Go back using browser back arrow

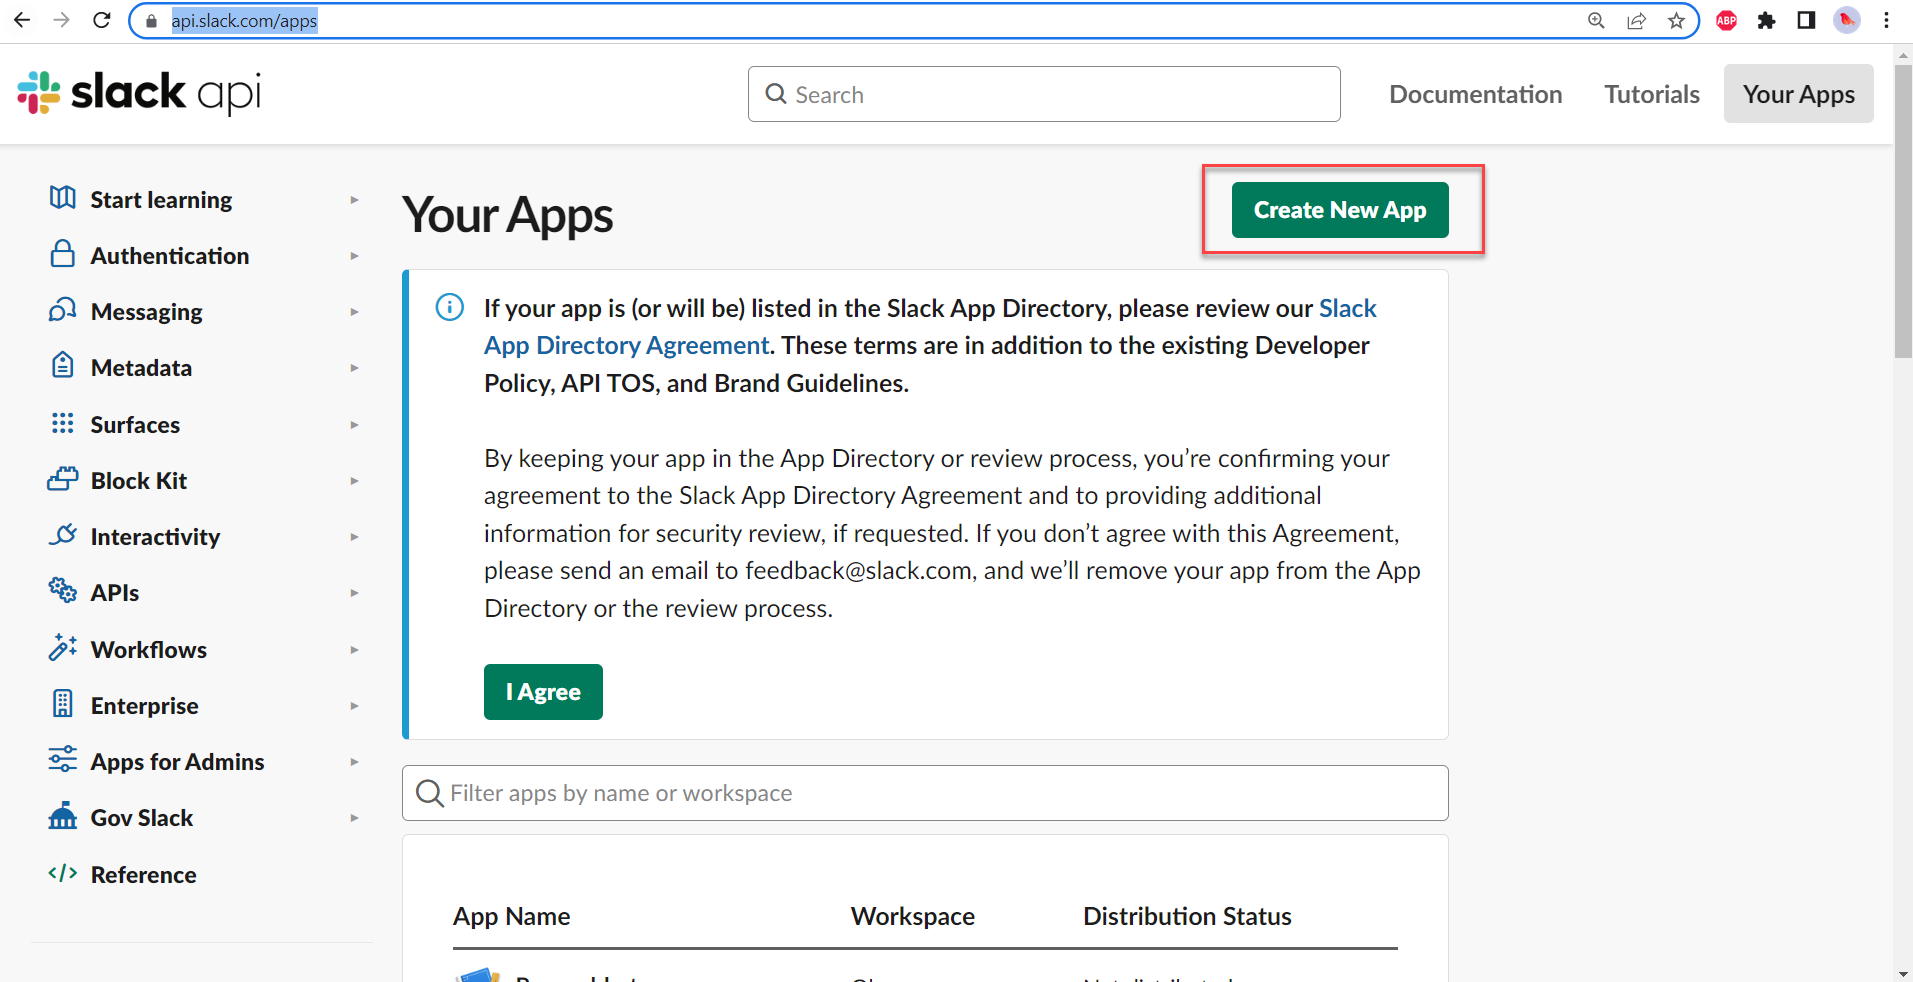22,20
